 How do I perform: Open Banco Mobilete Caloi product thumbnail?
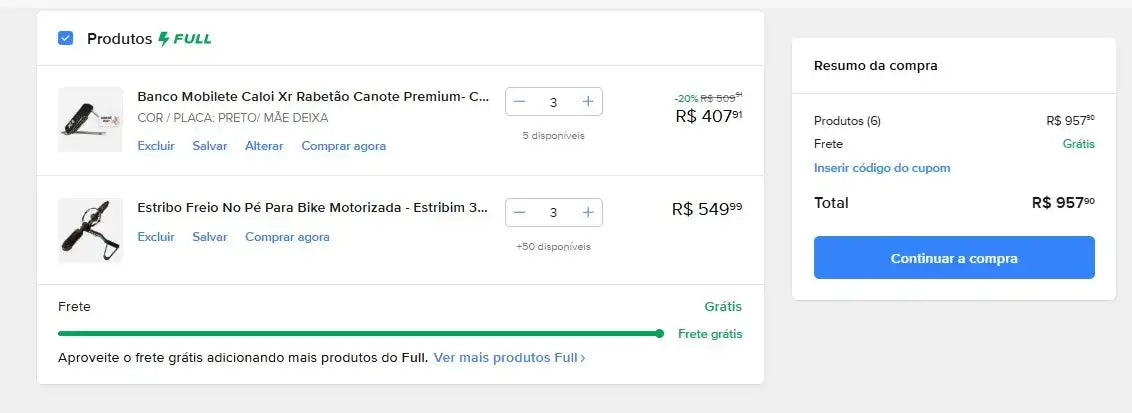tap(90, 120)
